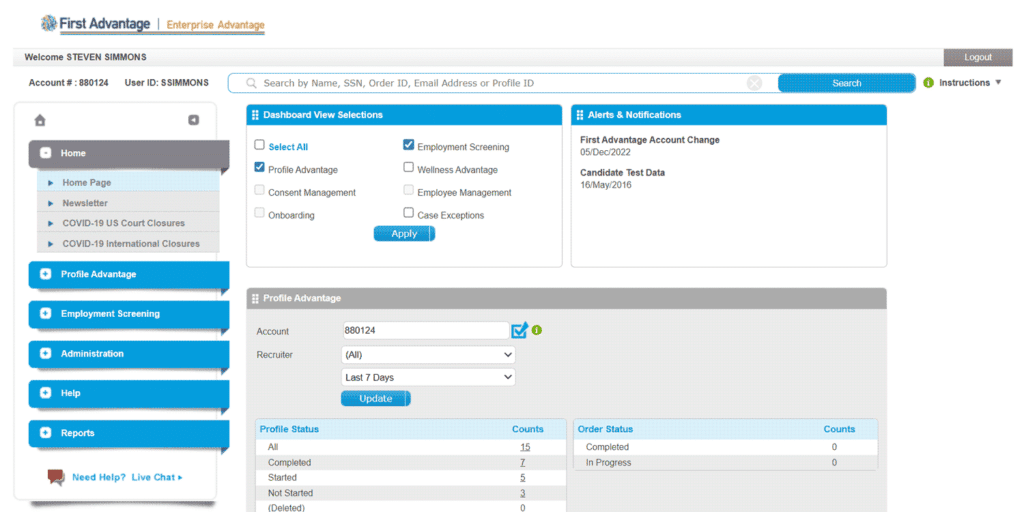This screenshot has width=1024, height=512.
Task: Uncheck the Profile Advantage checkbox
Action: [260, 168]
